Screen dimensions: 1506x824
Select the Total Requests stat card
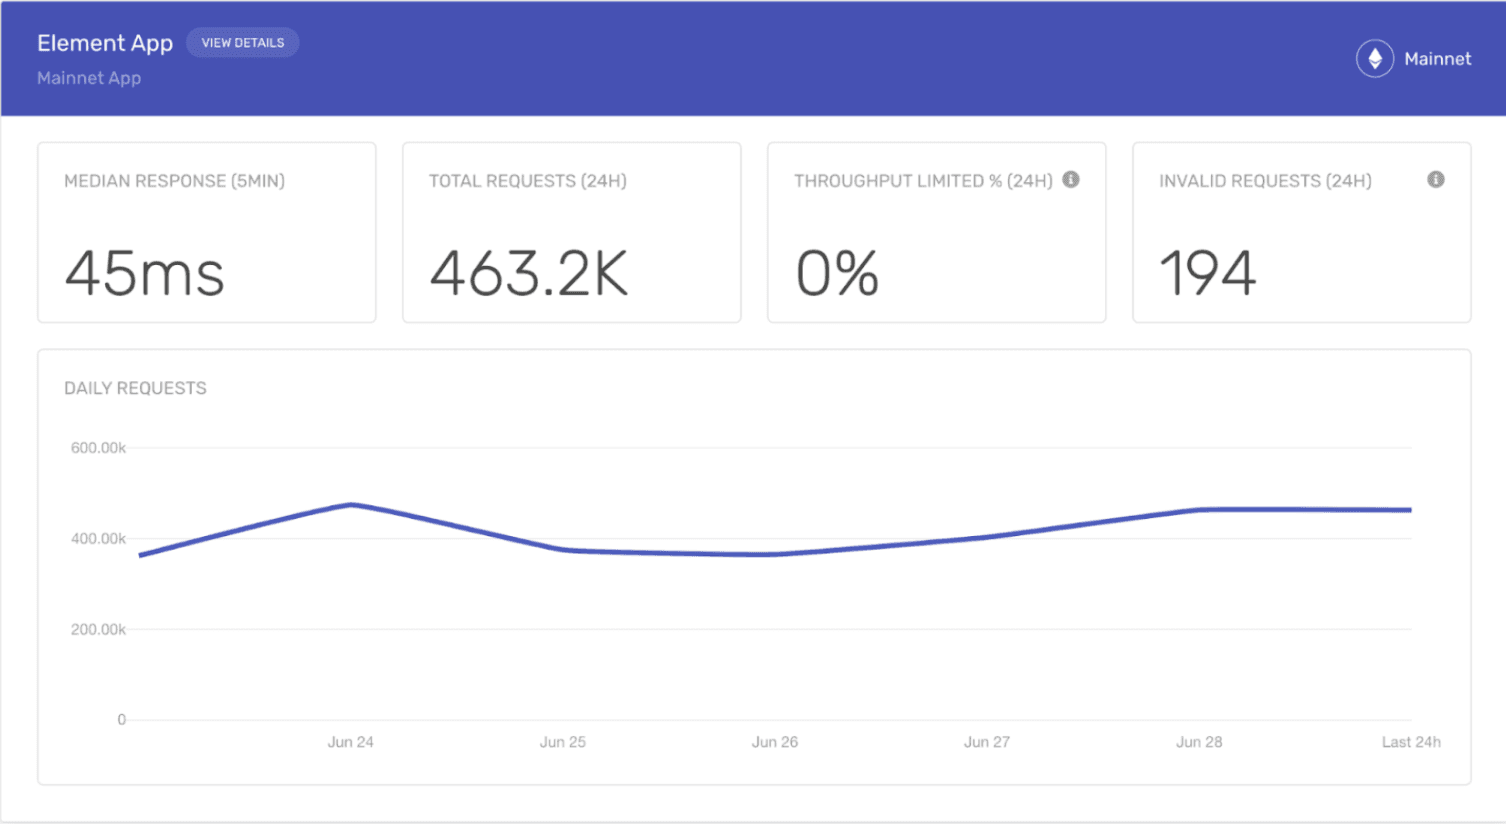571,232
